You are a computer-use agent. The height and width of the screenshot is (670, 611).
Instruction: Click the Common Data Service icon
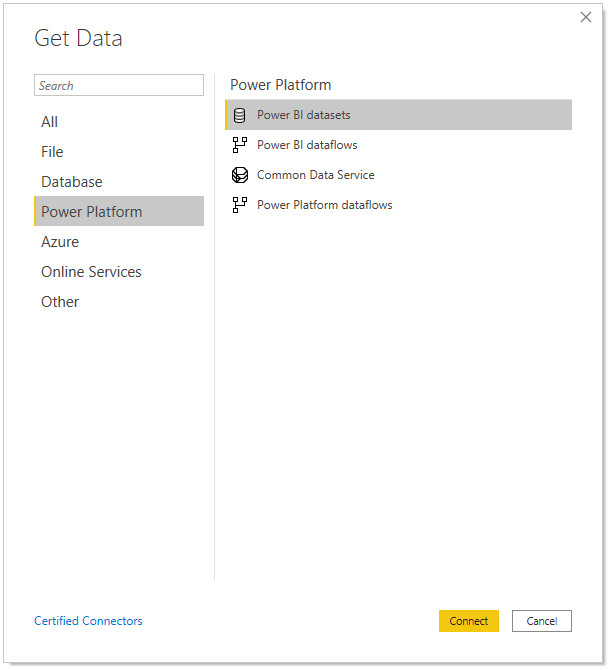point(240,175)
